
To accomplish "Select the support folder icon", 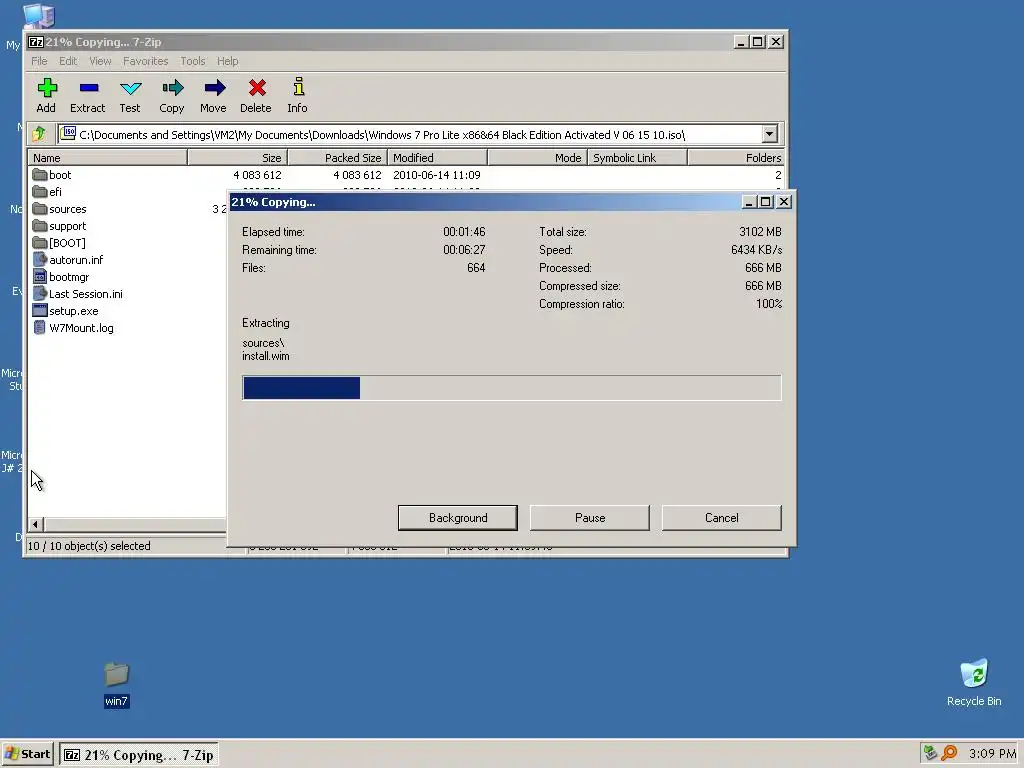I will point(40,225).
